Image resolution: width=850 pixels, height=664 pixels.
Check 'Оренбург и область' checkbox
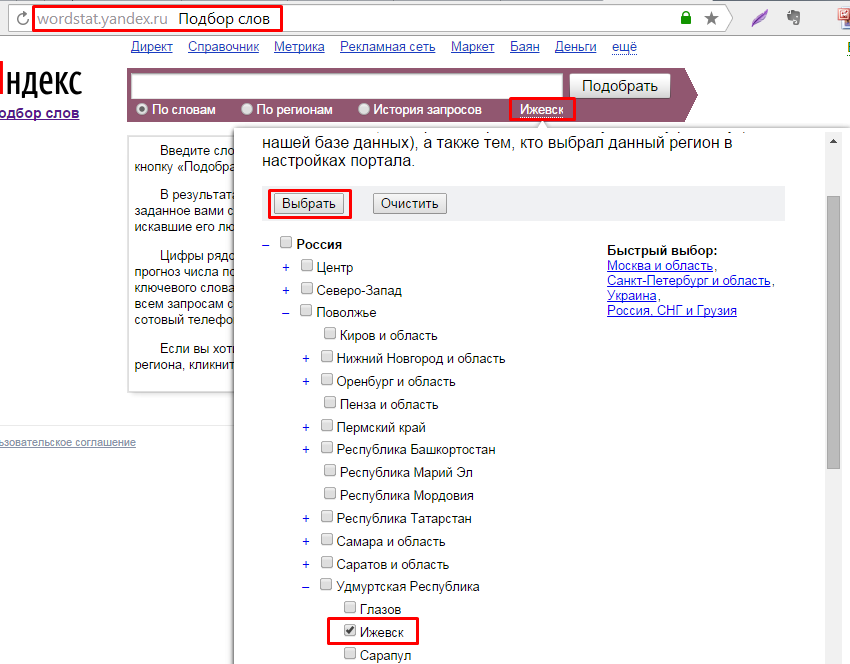(326, 379)
